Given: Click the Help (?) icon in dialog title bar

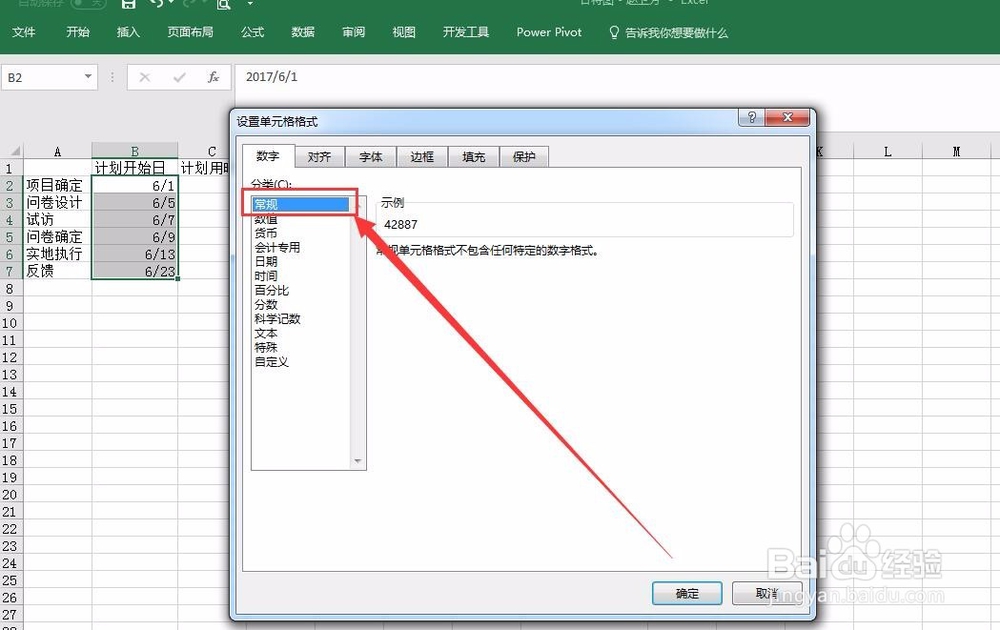Looking at the screenshot, I should pyautogui.click(x=751, y=117).
